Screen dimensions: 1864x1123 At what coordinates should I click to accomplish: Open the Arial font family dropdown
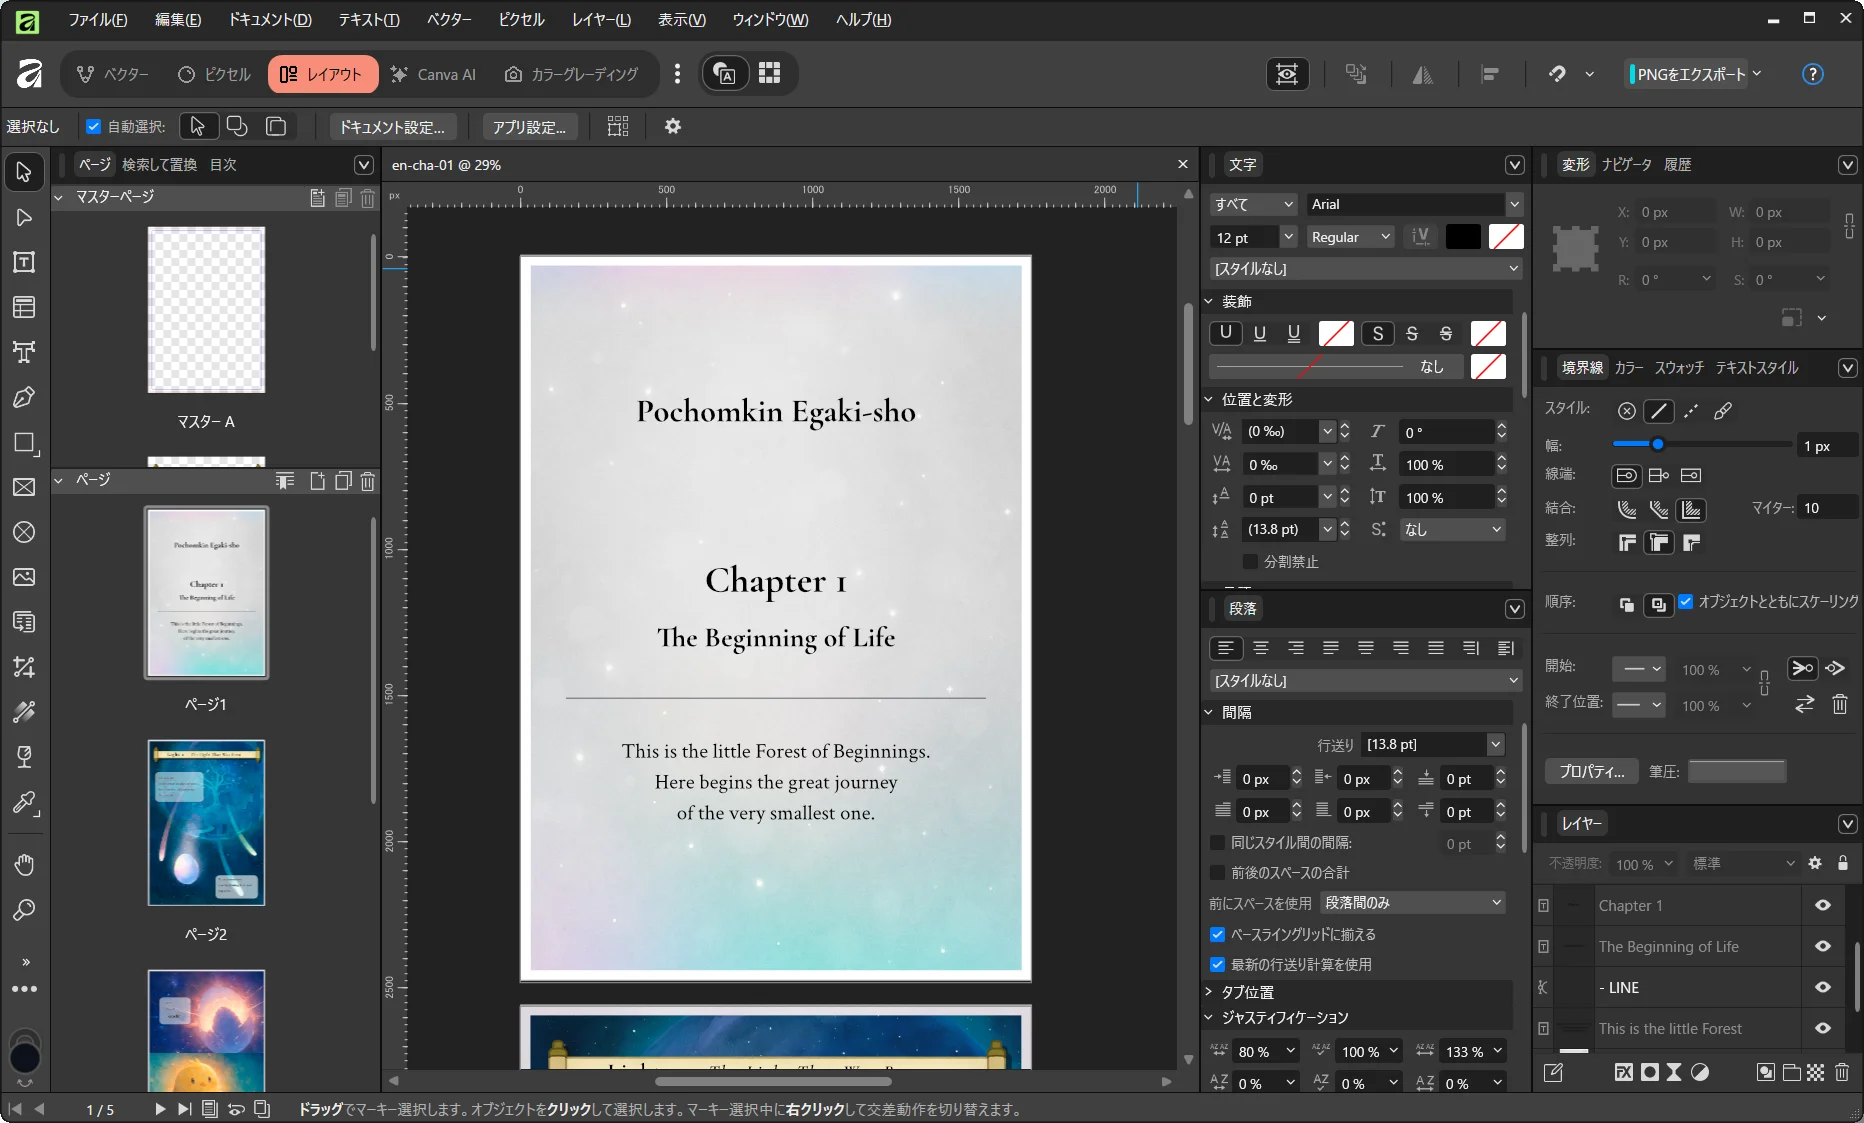(x=1513, y=204)
